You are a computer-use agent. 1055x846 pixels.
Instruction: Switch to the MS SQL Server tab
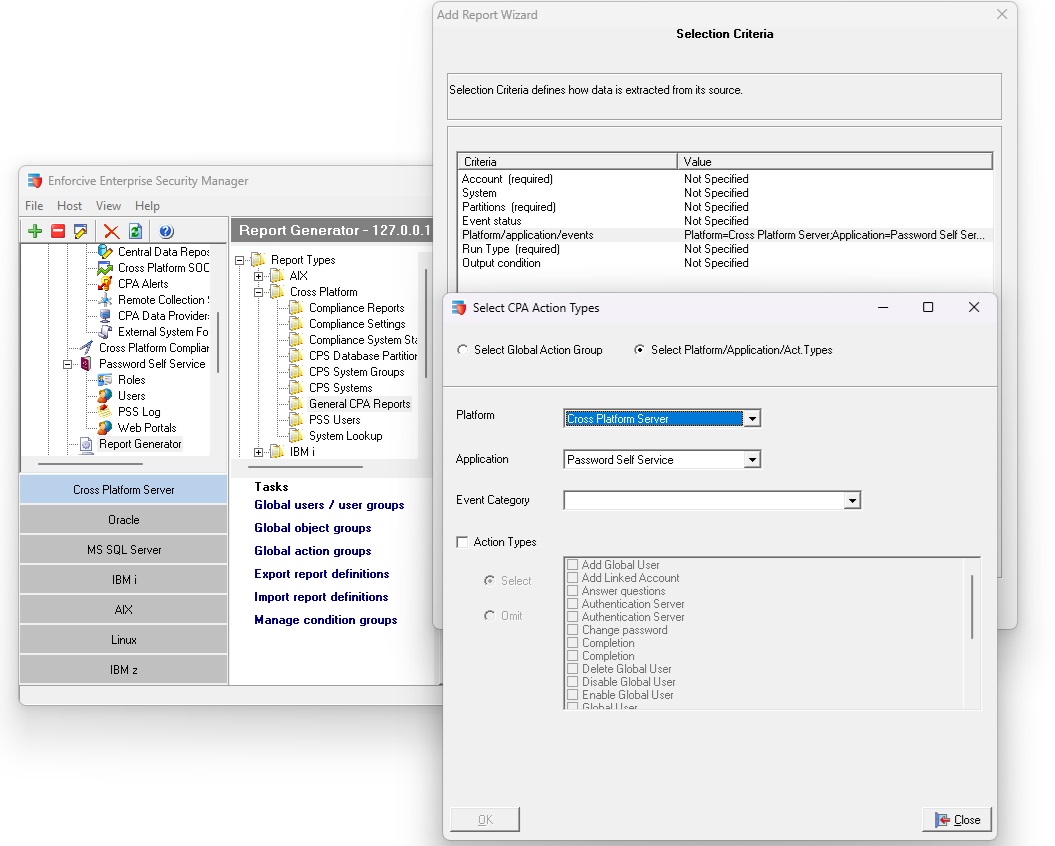(124, 550)
